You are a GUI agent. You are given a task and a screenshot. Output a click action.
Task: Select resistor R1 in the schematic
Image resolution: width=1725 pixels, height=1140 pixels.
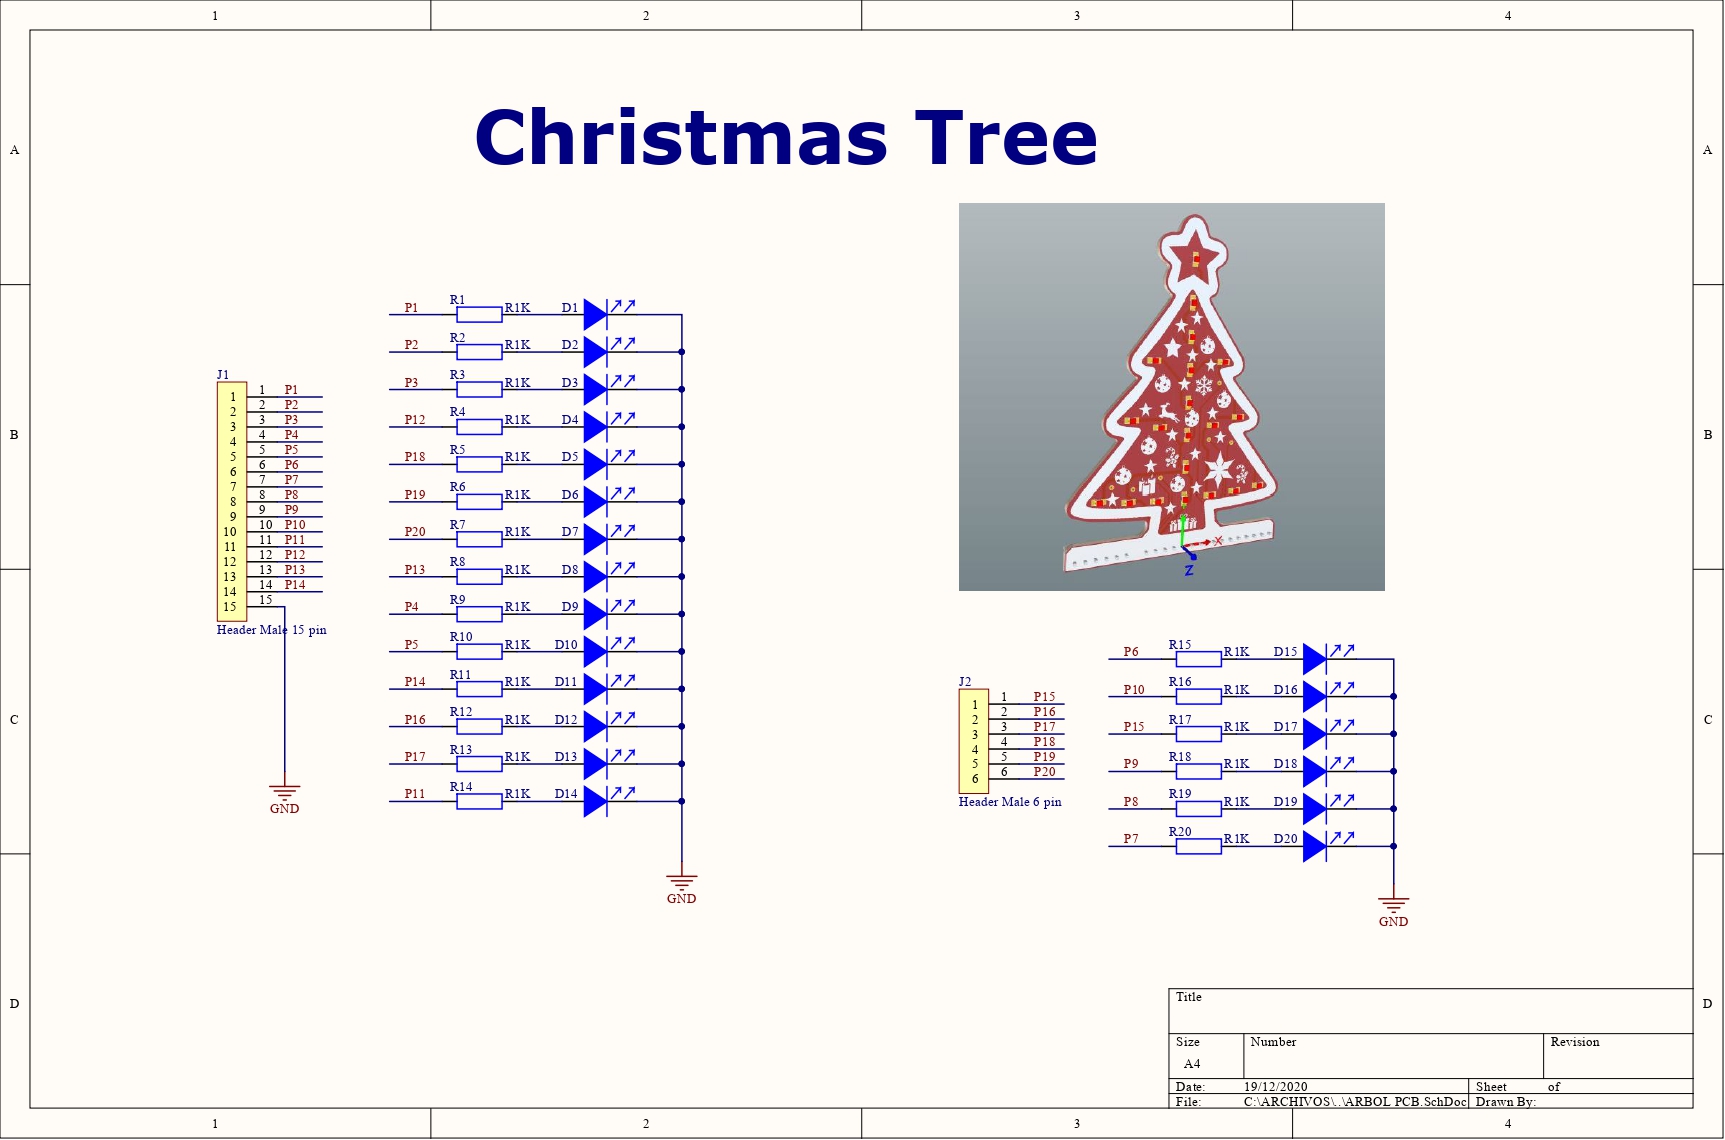478,312
